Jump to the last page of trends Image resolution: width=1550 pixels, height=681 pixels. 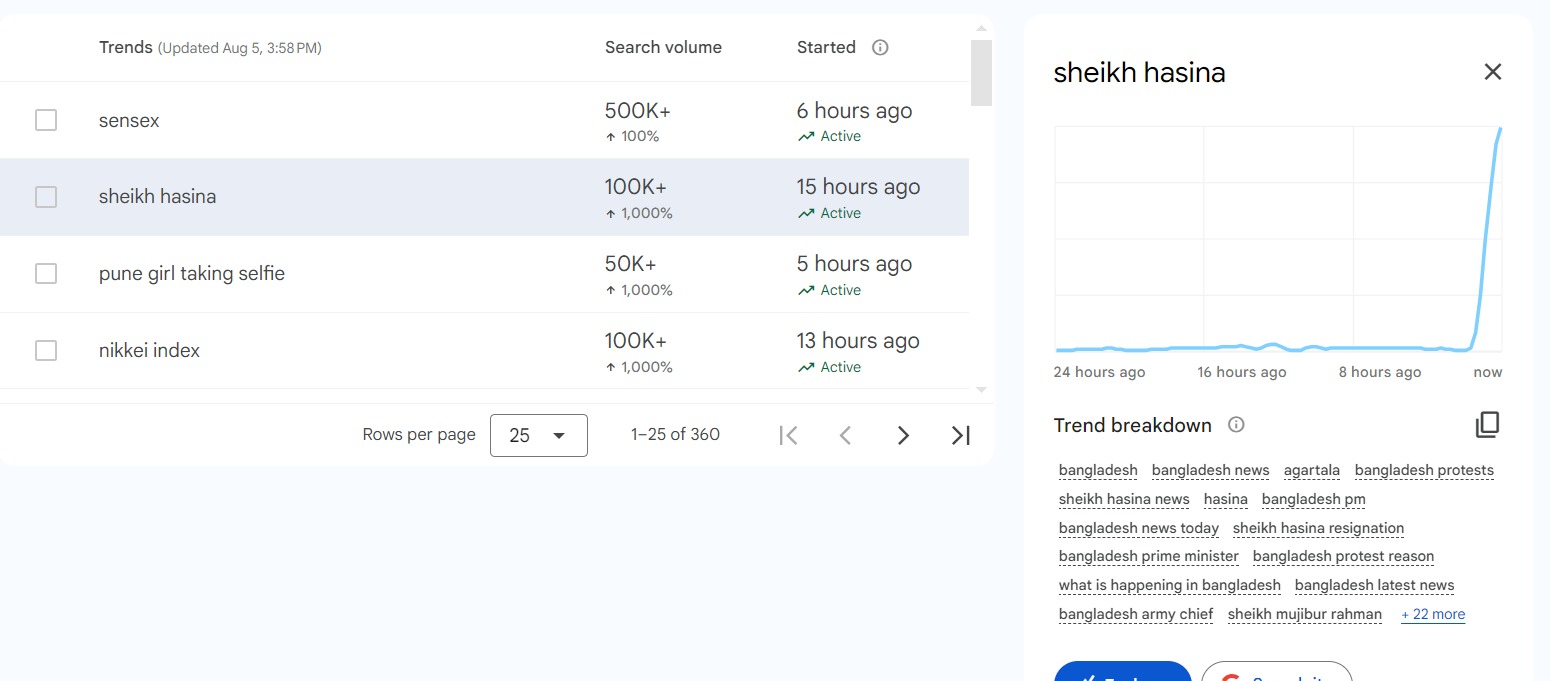pos(960,435)
